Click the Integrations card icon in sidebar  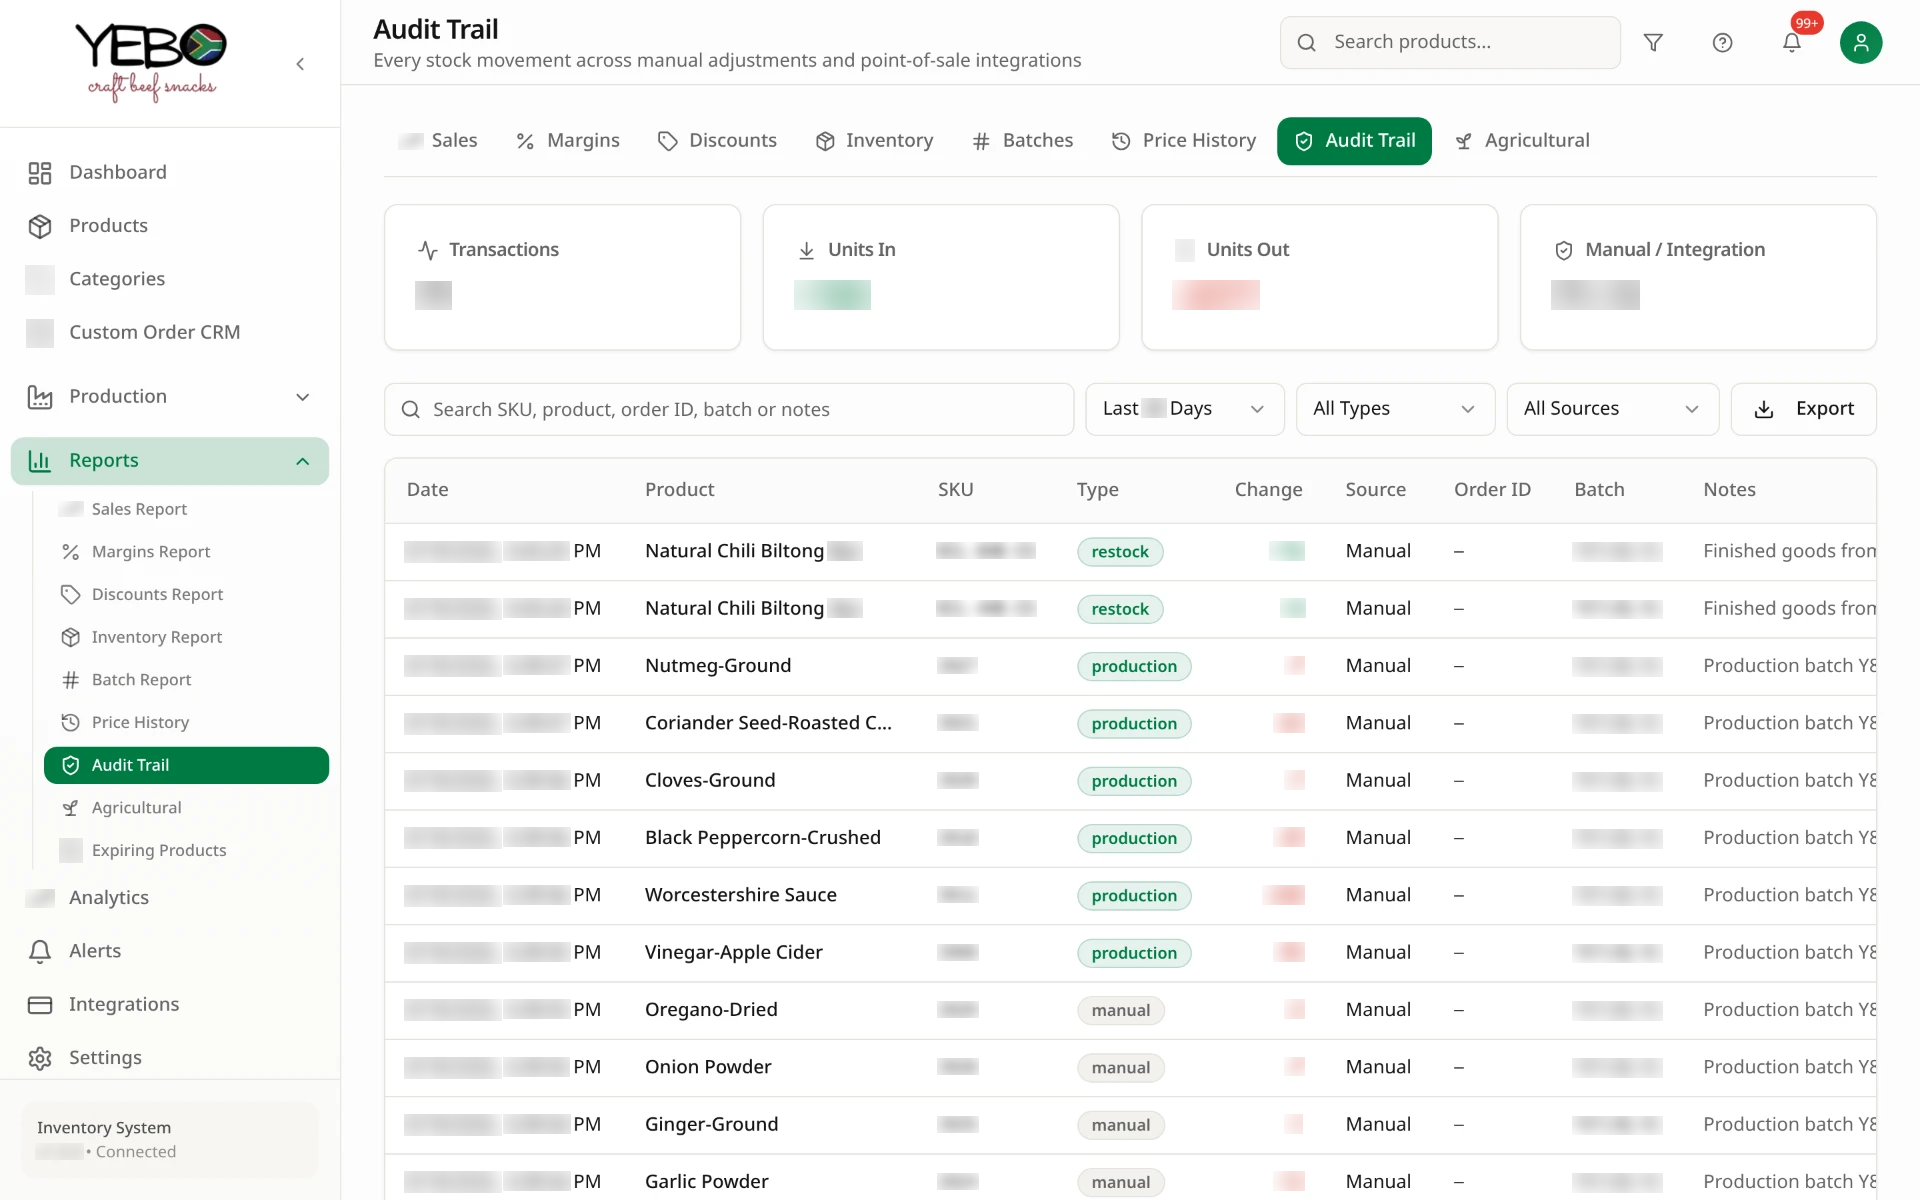point(40,1005)
